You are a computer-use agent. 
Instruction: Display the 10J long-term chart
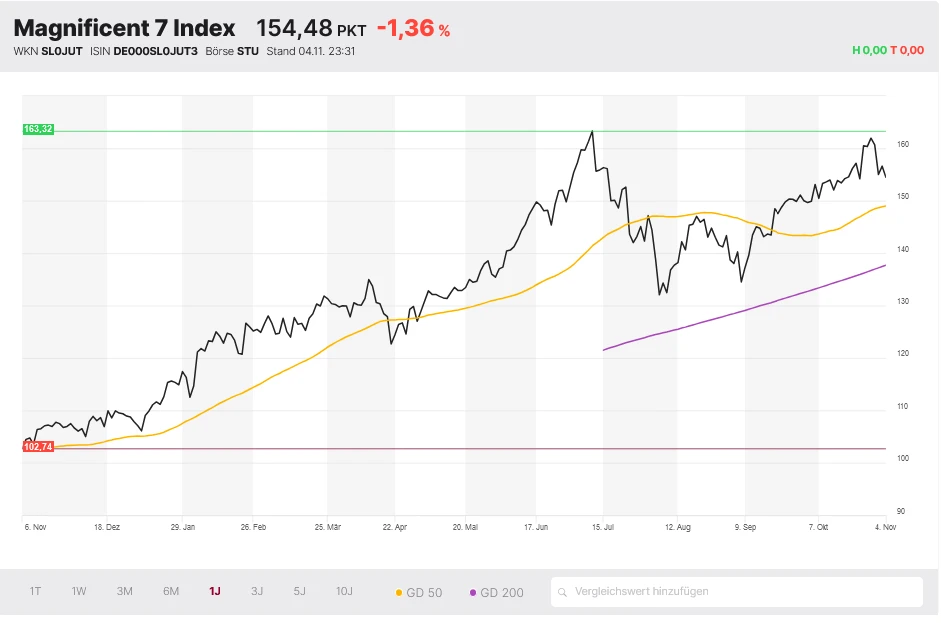click(x=344, y=592)
